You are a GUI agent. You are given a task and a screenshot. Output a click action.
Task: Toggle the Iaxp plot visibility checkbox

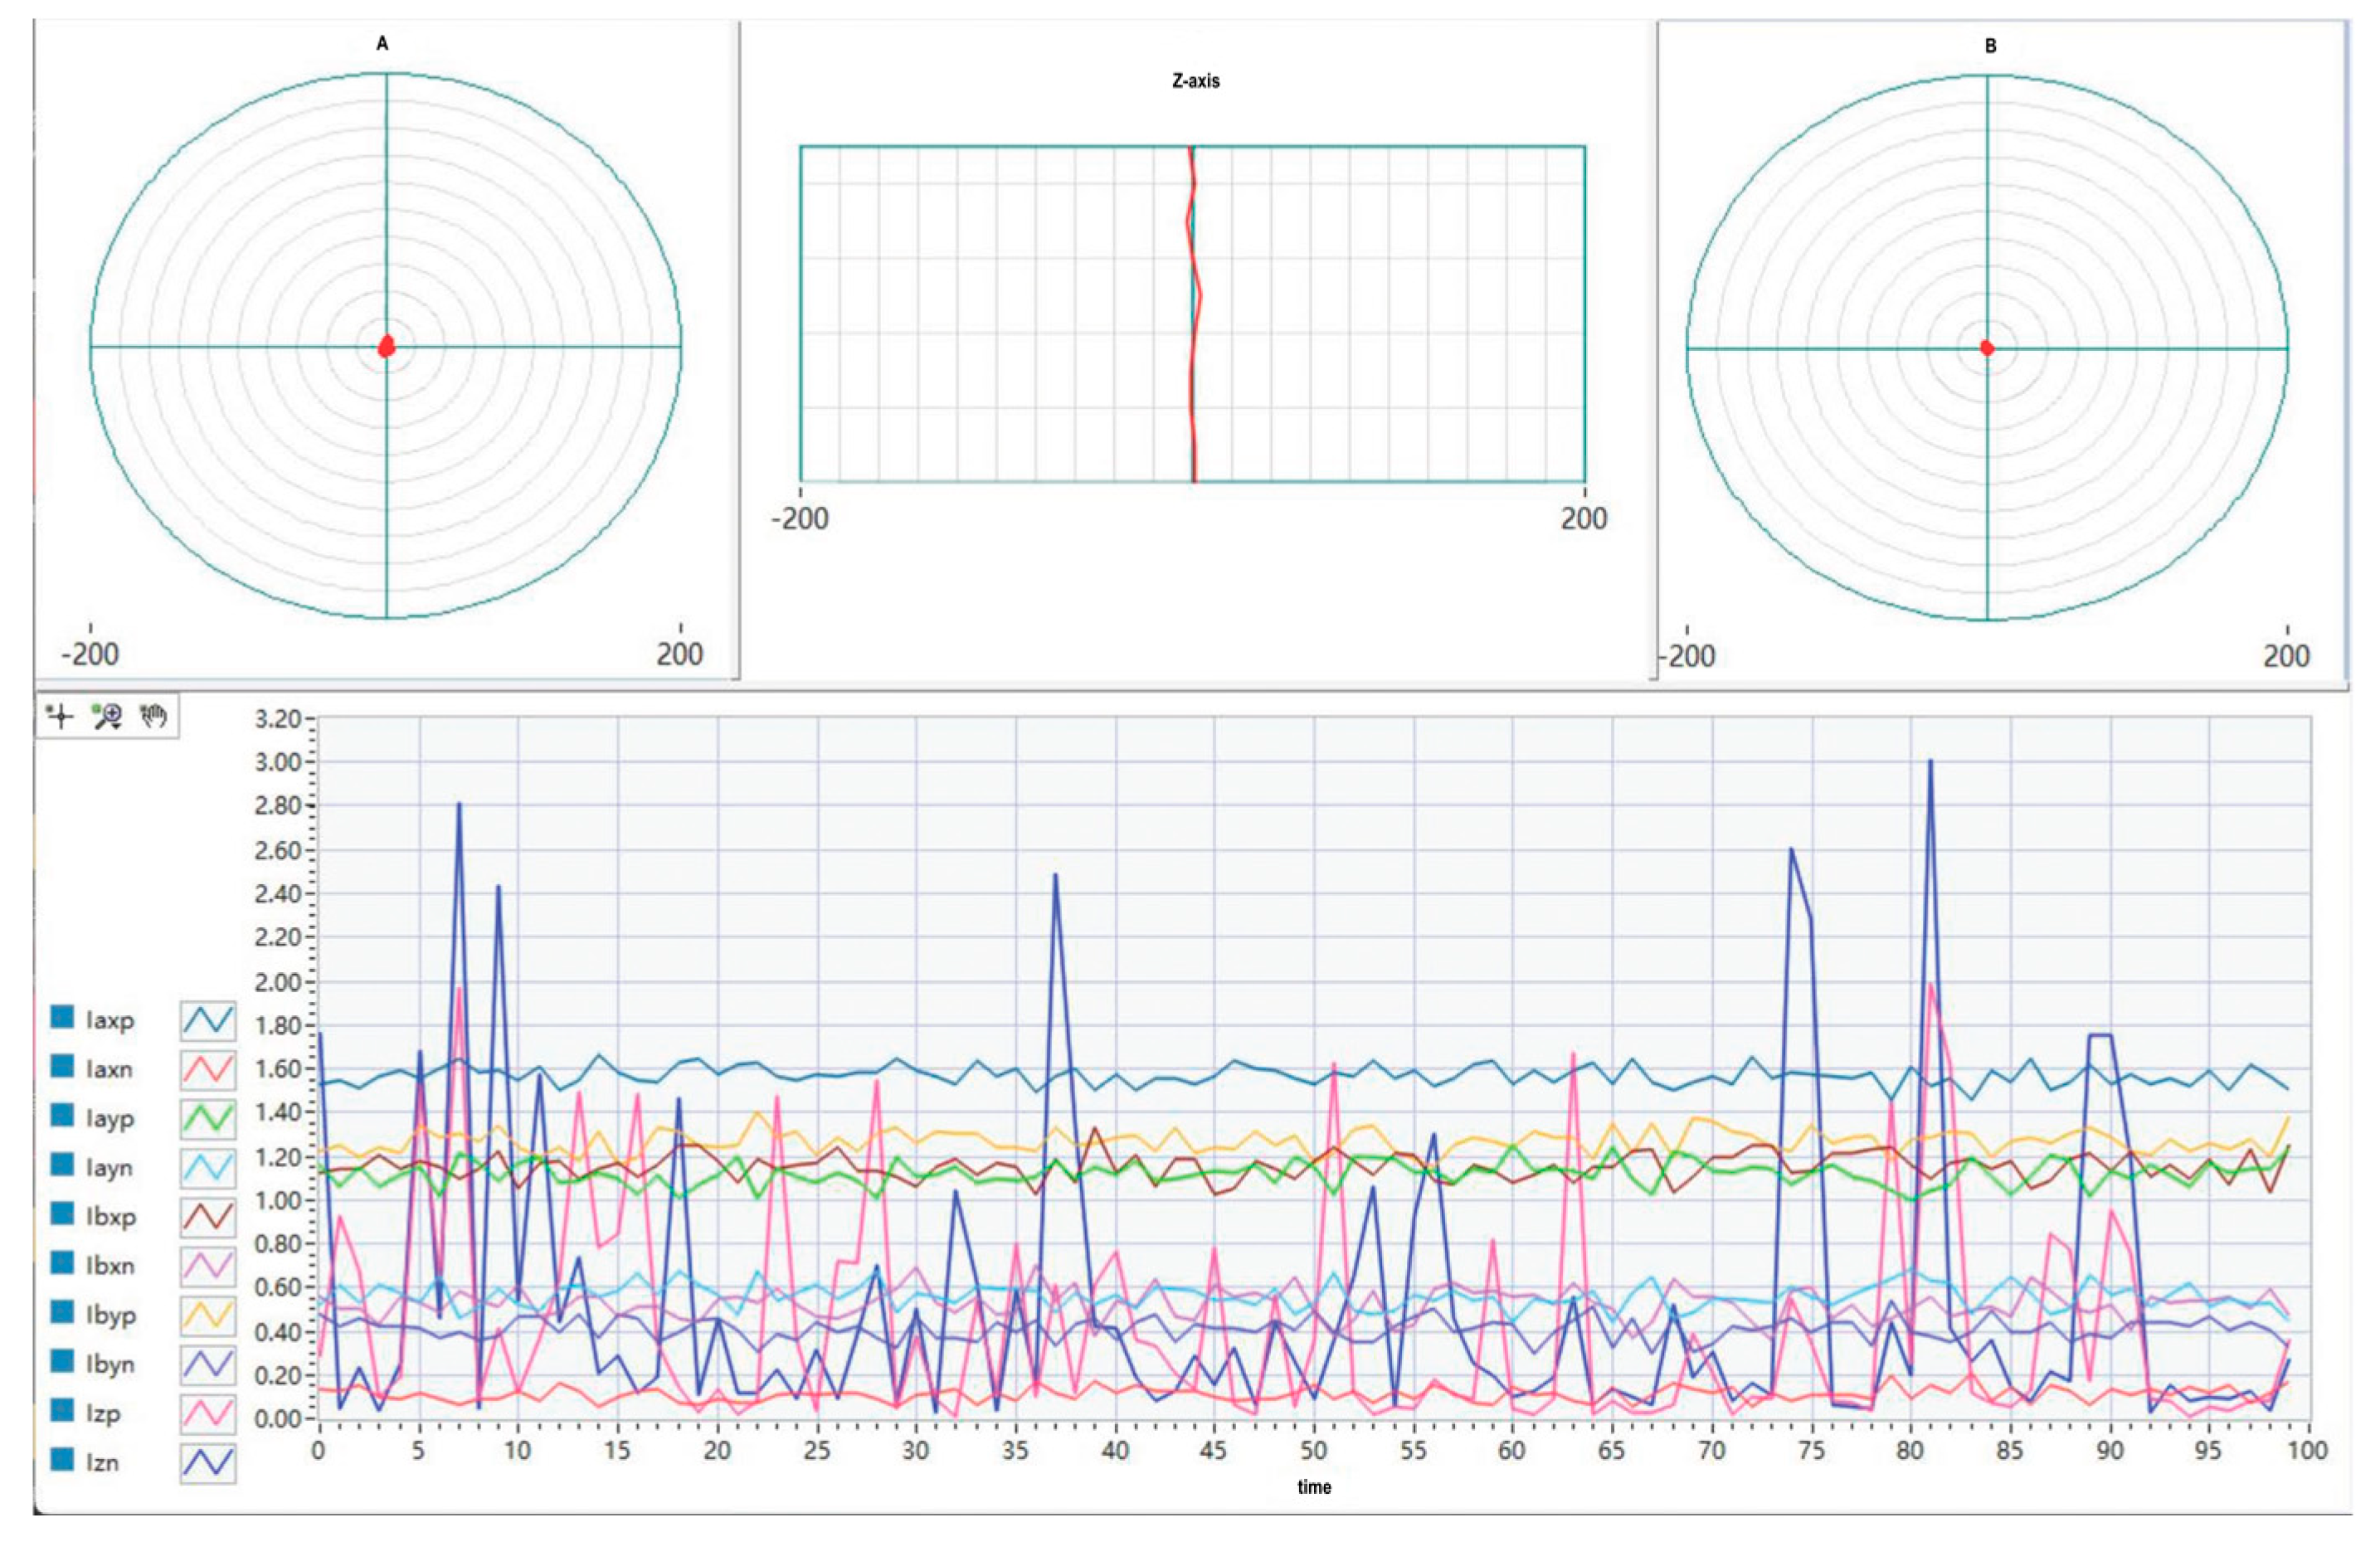click(62, 1018)
